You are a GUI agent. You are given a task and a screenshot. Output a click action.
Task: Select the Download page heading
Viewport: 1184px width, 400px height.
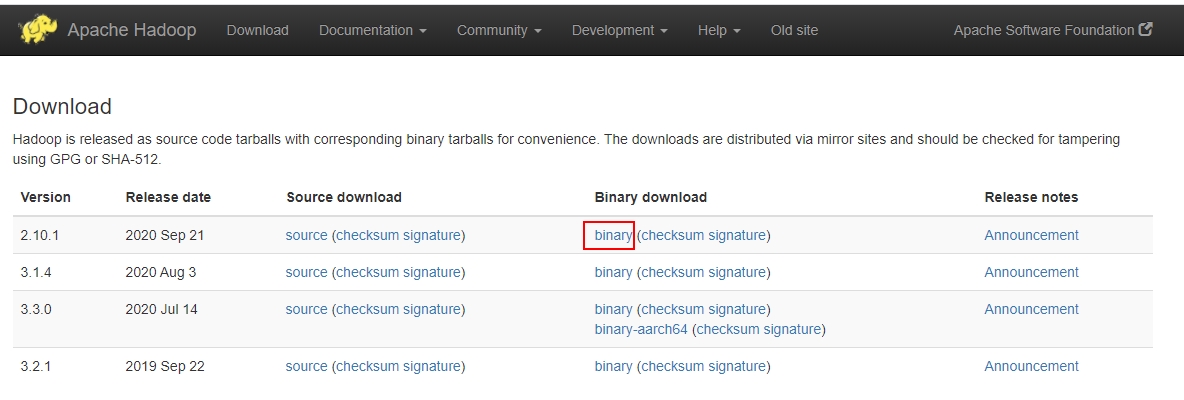click(x=63, y=106)
